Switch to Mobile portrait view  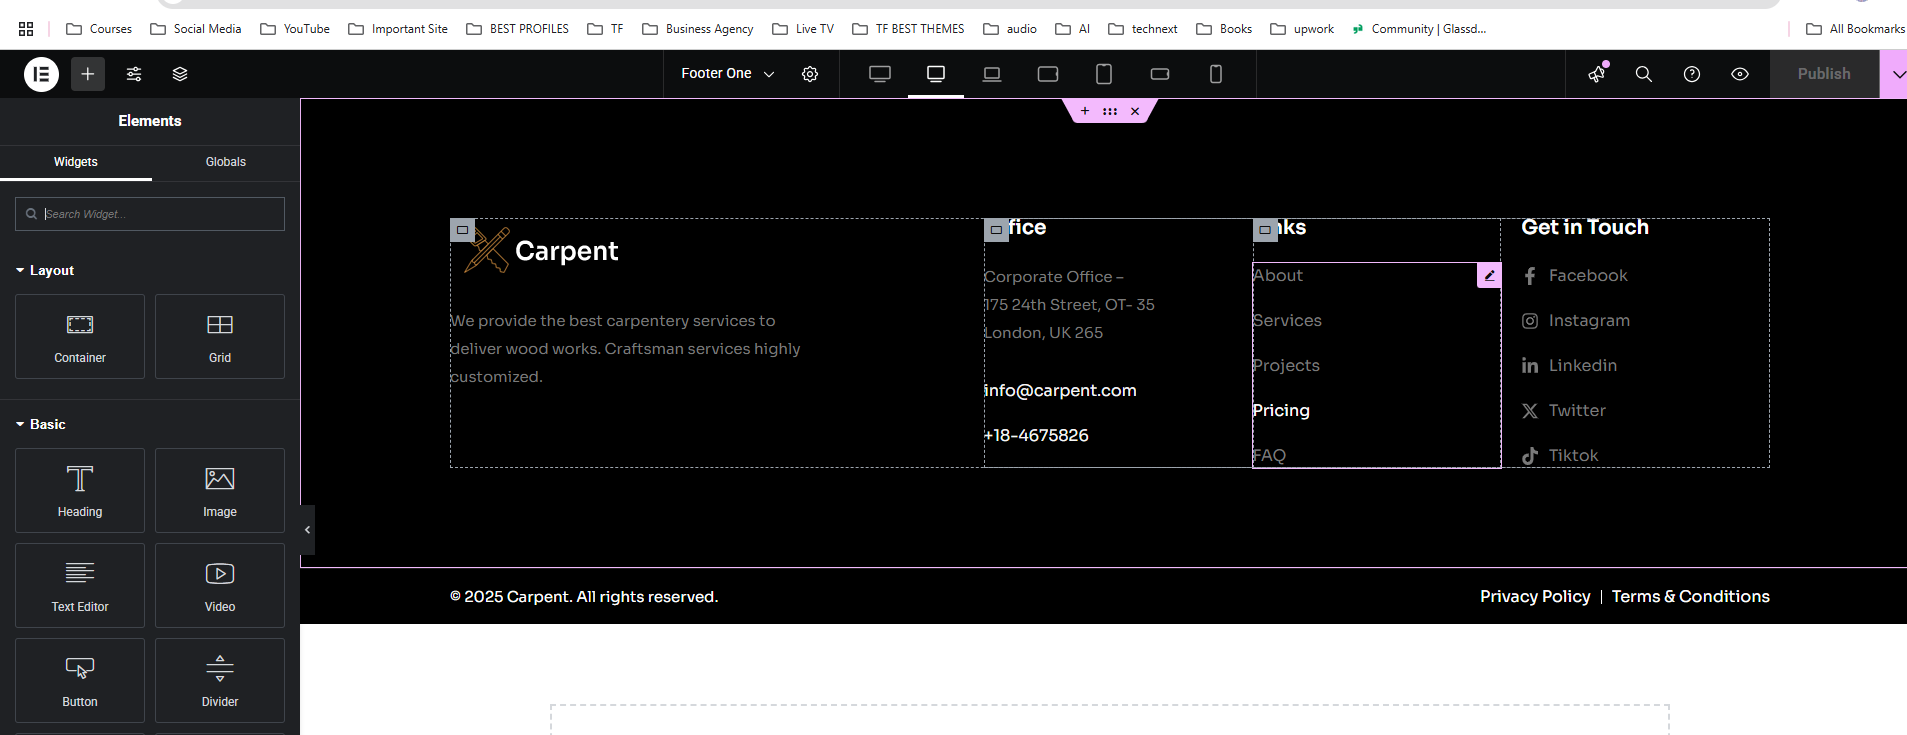pos(1216,74)
